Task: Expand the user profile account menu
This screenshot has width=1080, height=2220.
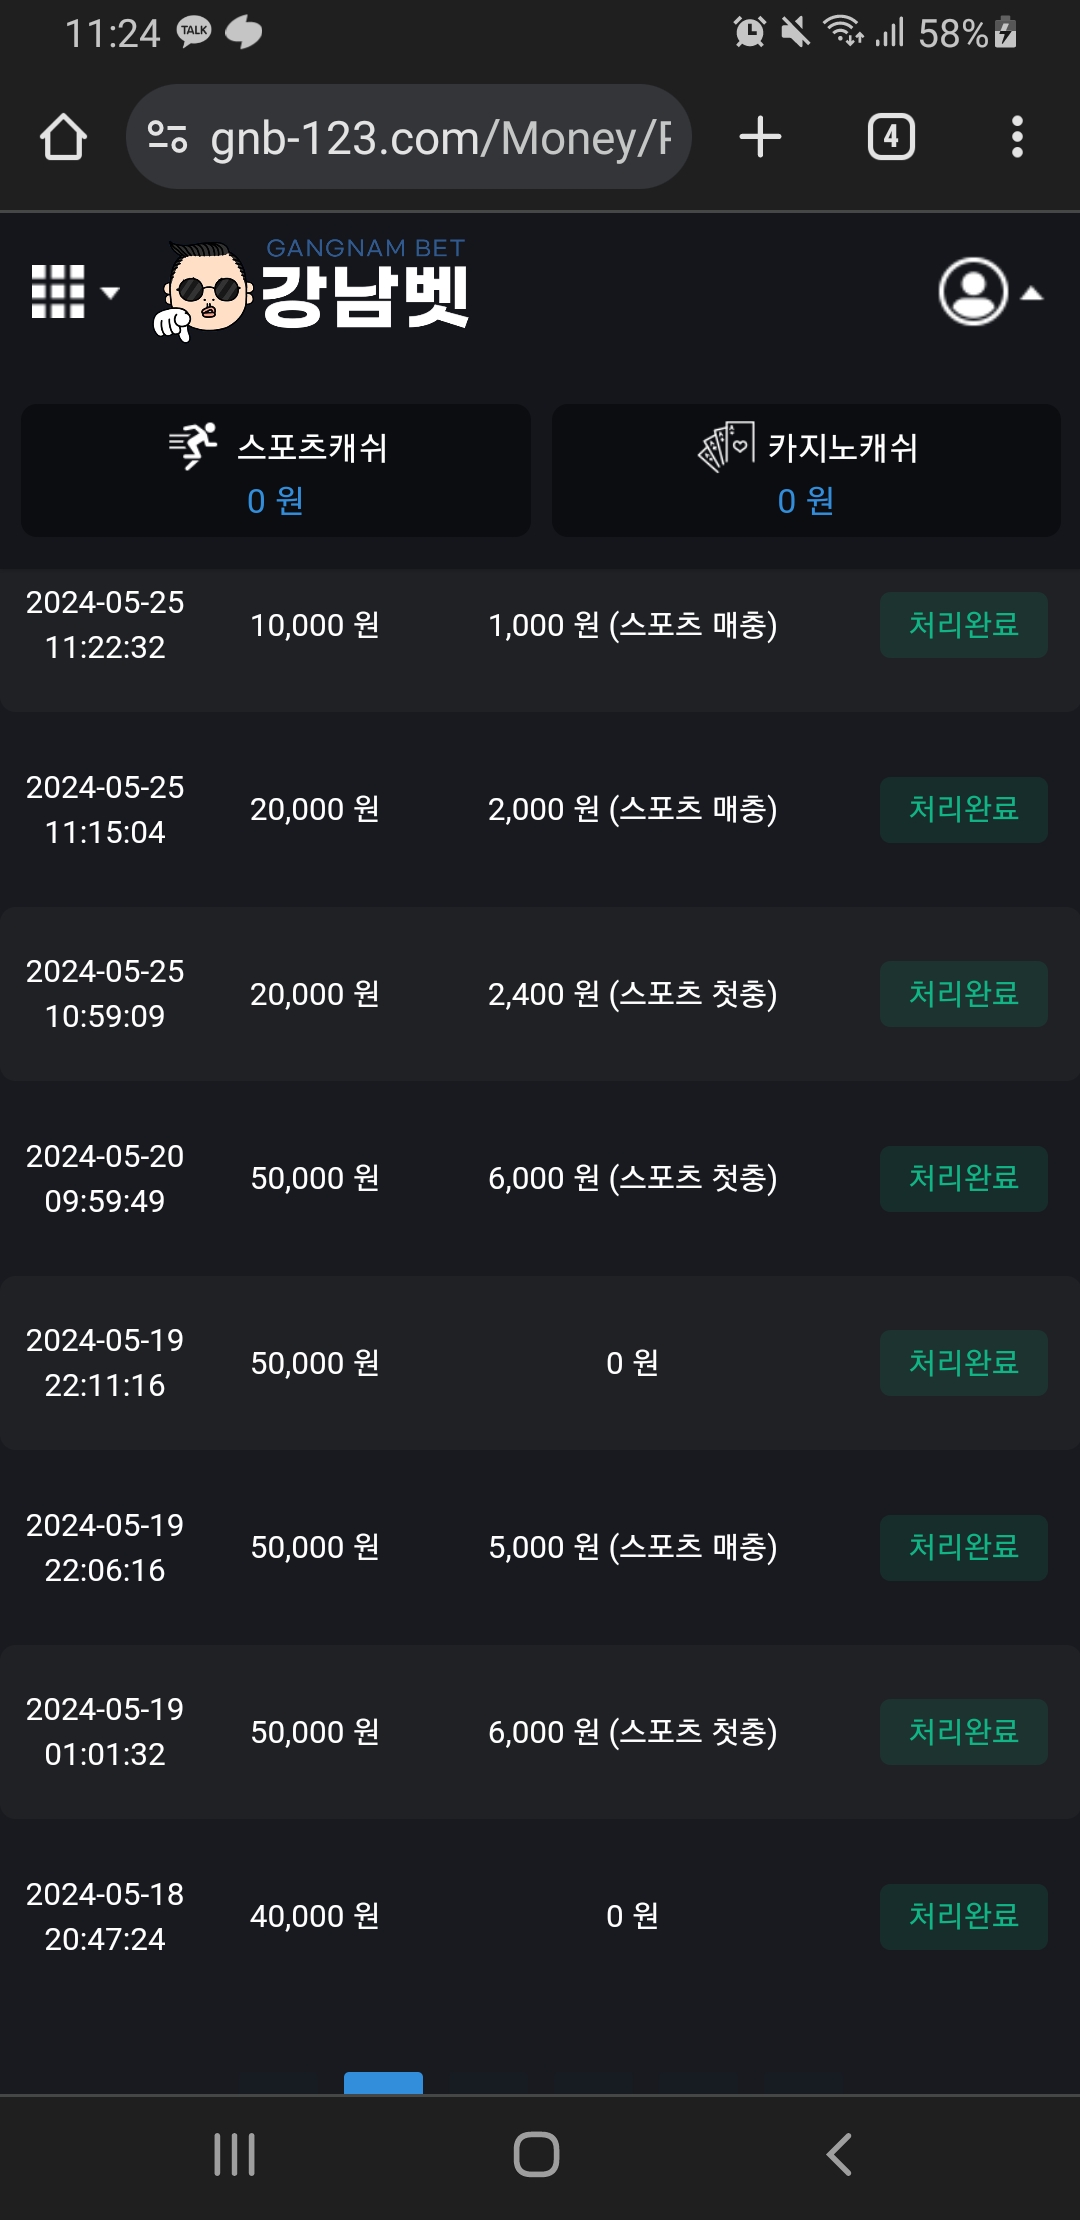Action: point(989,292)
